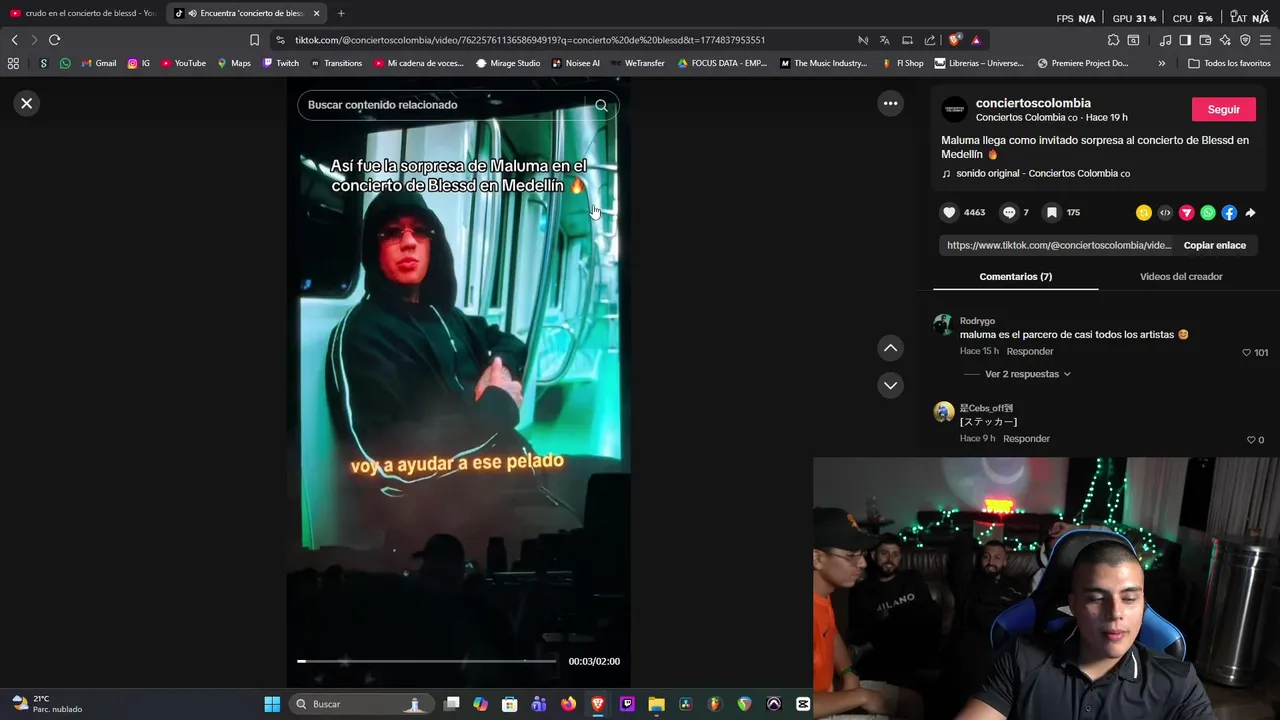The width and height of the screenshot is (1280, 720).
Task: Follow conciertoscolombia with Seguir button
Action: 1224,109
